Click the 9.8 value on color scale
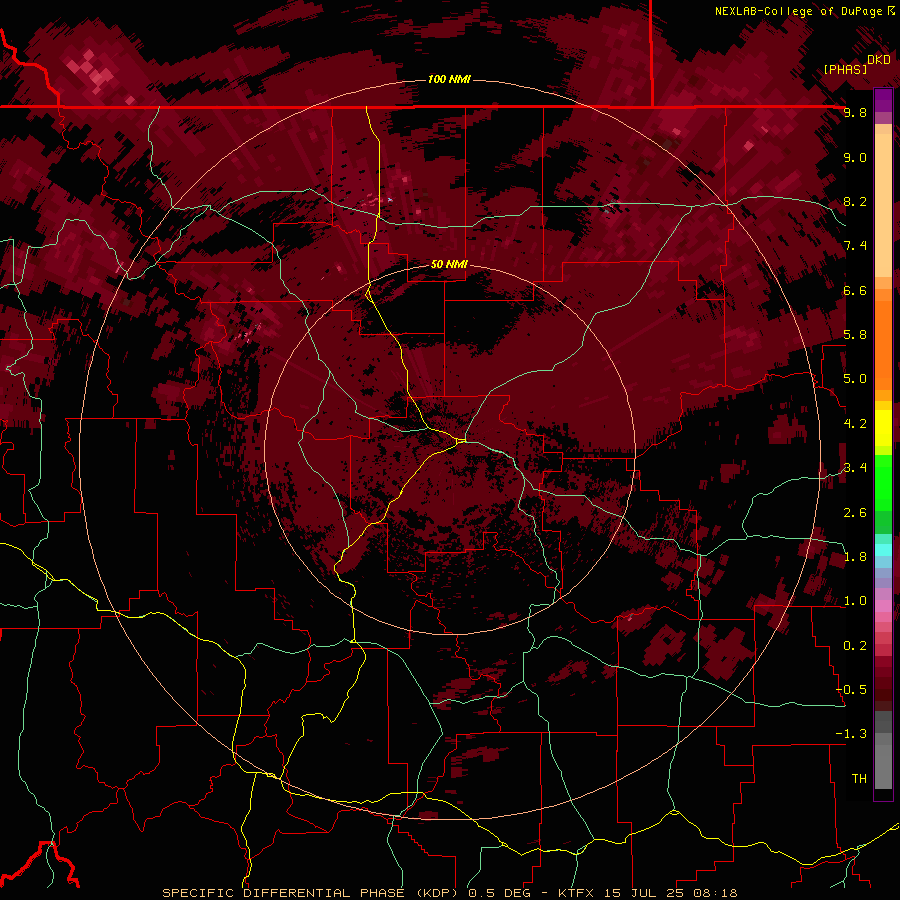This screenshot has height=900, width=900. coord(855,112)
